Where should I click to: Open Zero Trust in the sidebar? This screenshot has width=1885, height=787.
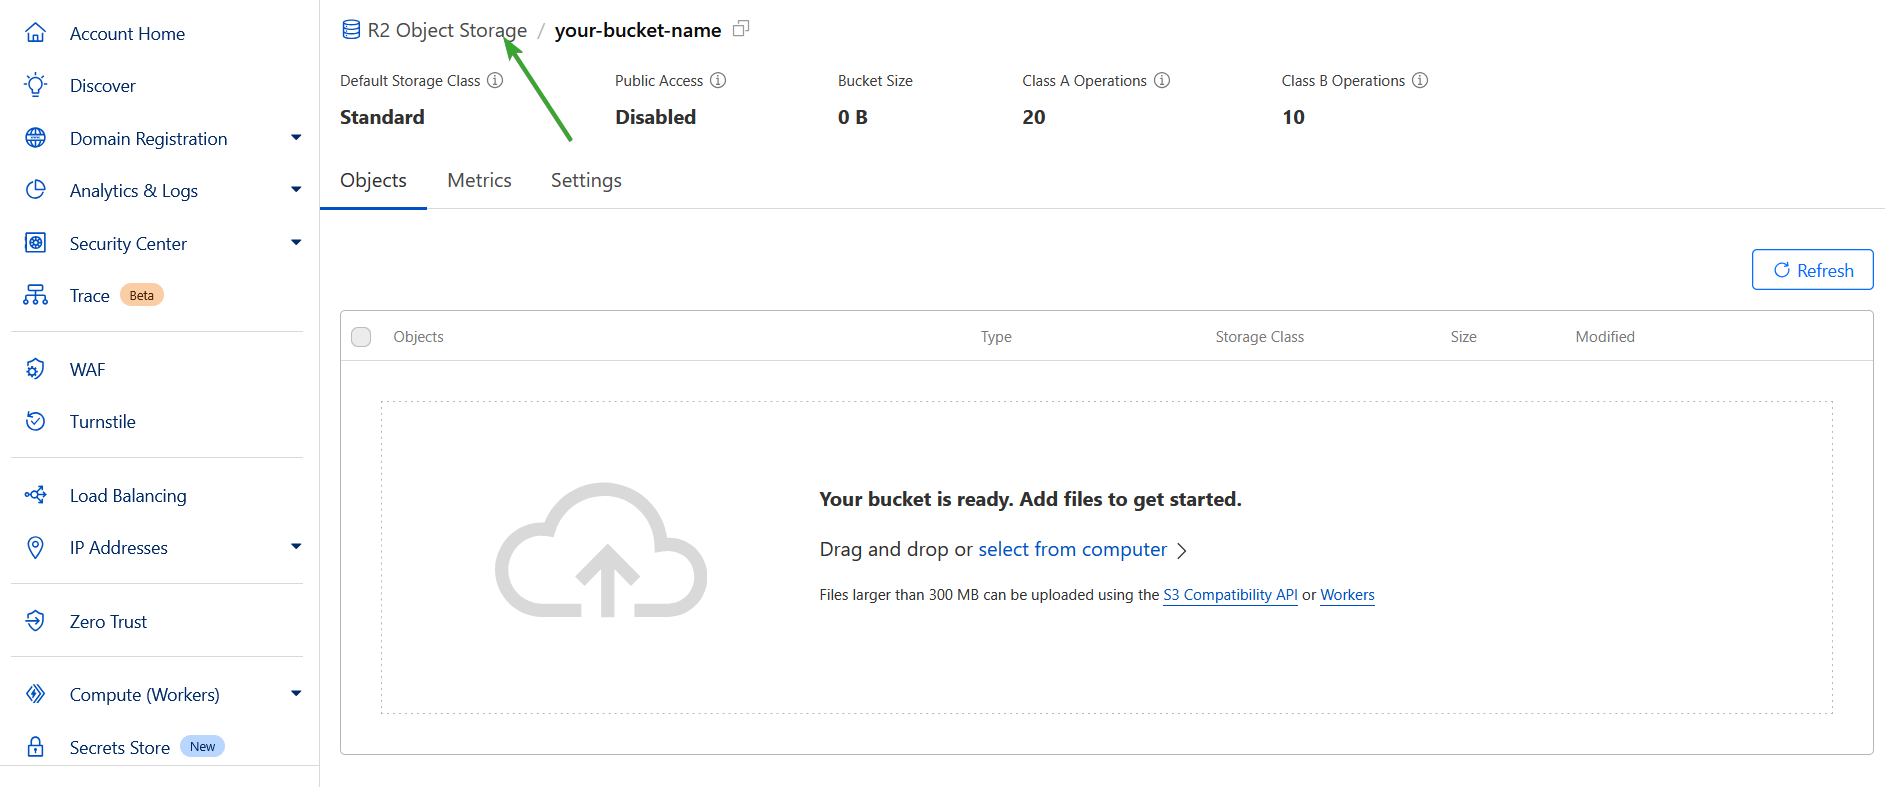click(108, 621)
